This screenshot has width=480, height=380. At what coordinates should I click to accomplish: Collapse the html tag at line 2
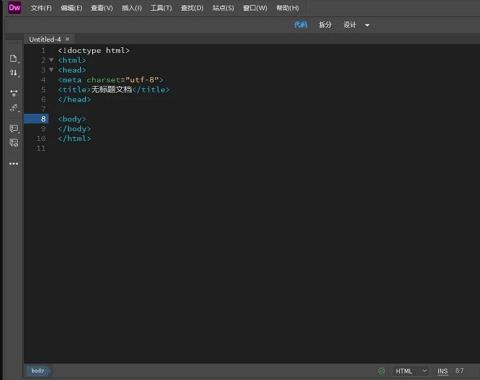click(51, 60)
